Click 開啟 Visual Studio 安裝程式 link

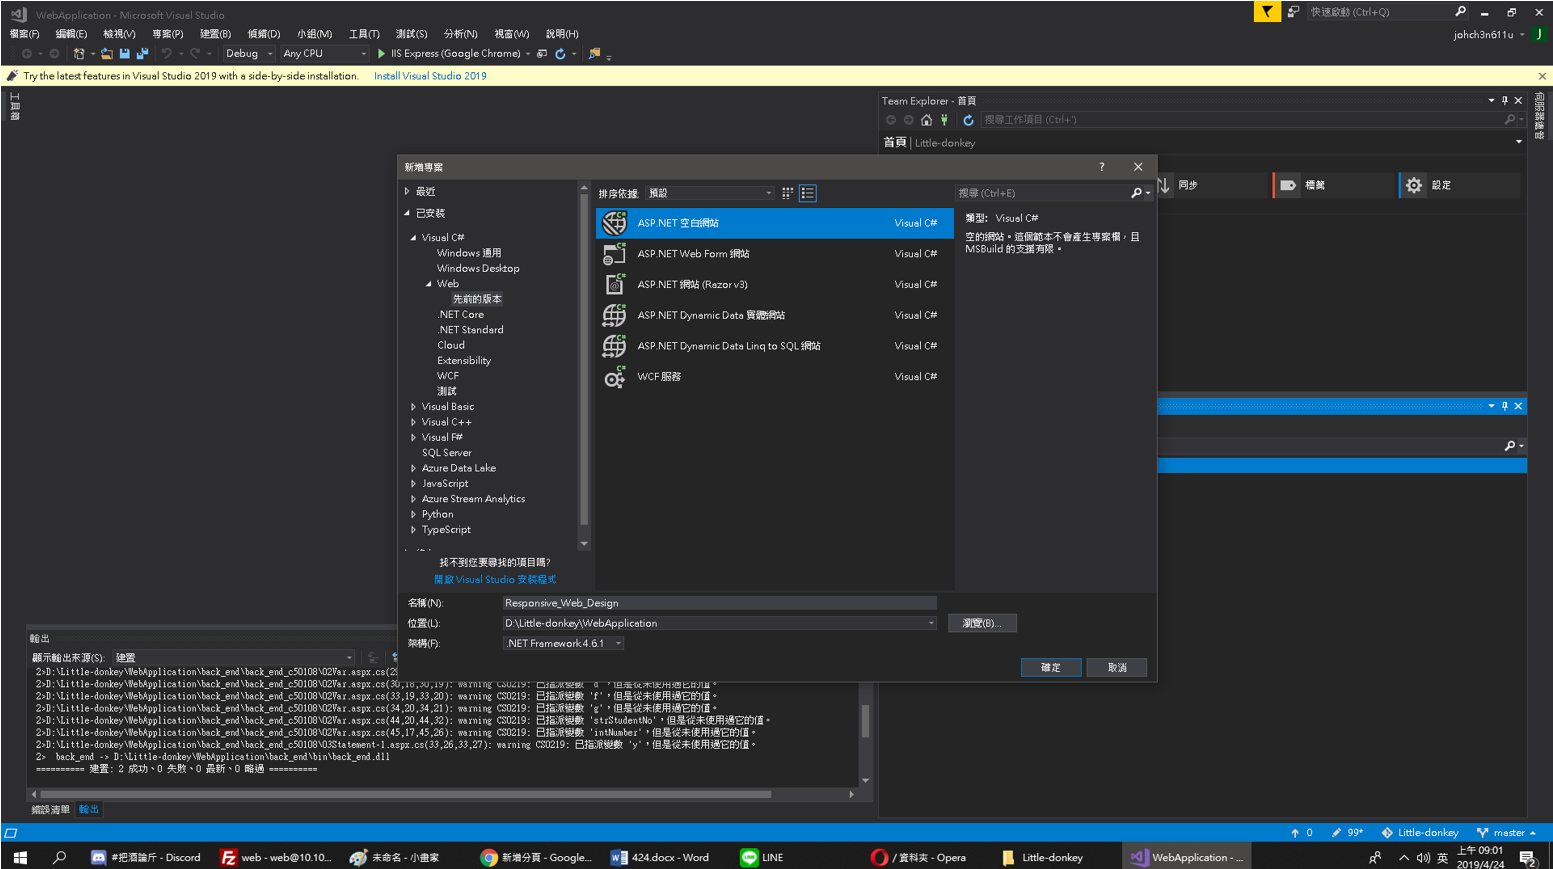(495, 580)
